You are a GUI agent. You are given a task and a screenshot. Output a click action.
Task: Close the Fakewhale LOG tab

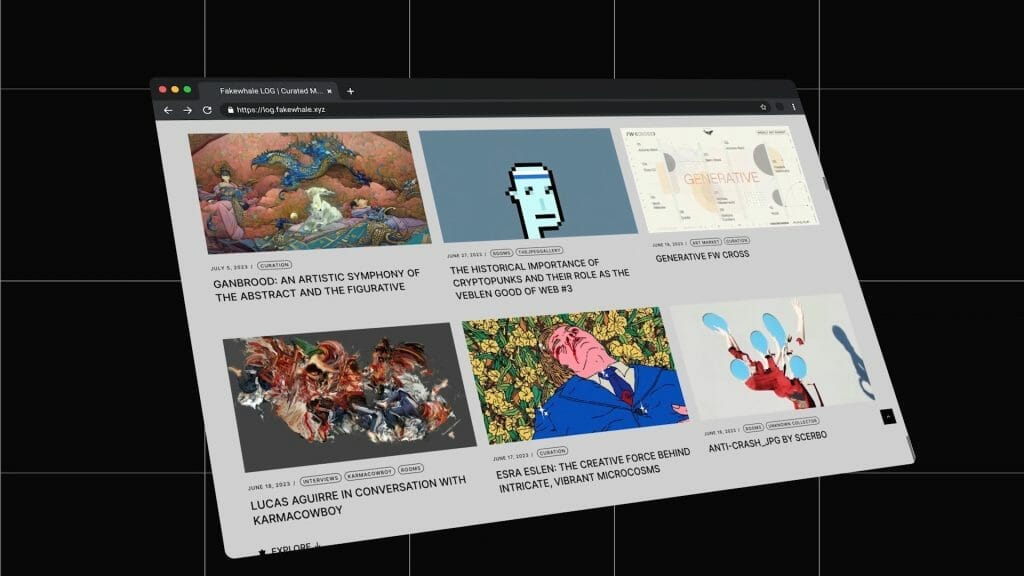(329, 91)
